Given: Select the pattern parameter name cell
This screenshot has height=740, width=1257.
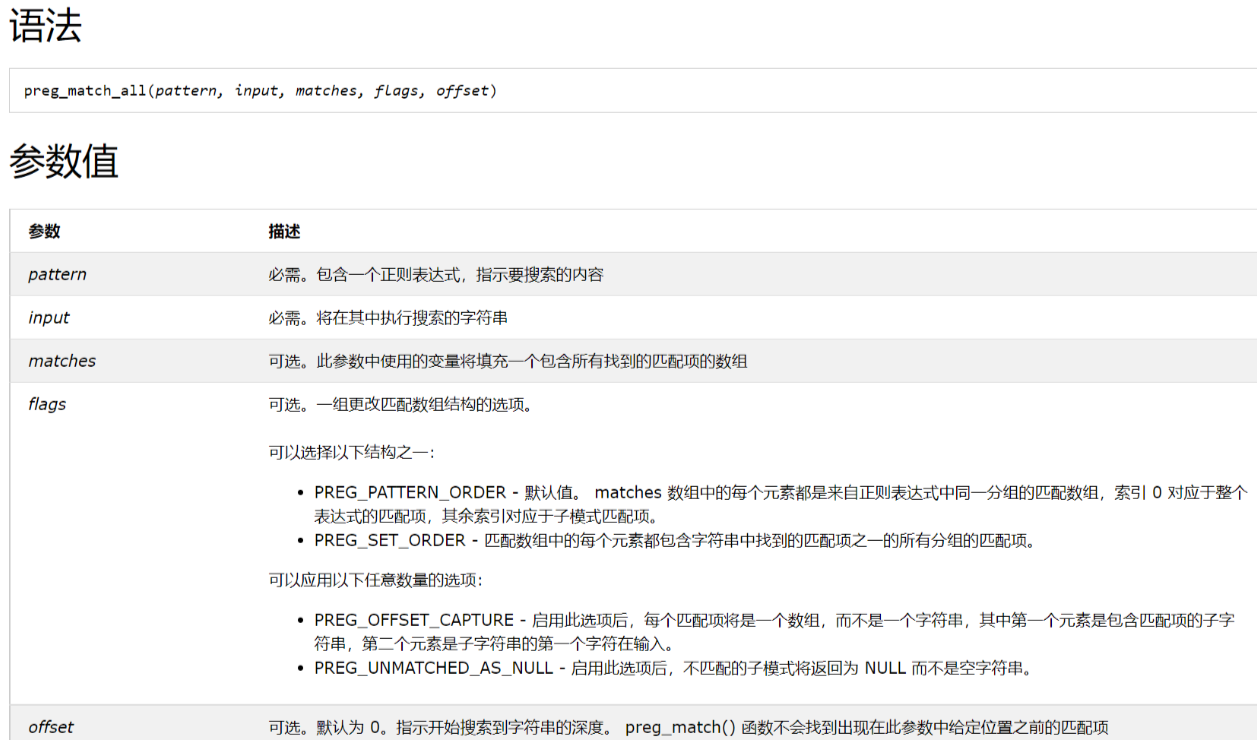Looking at the screenshot, I should tap(57, 274).
